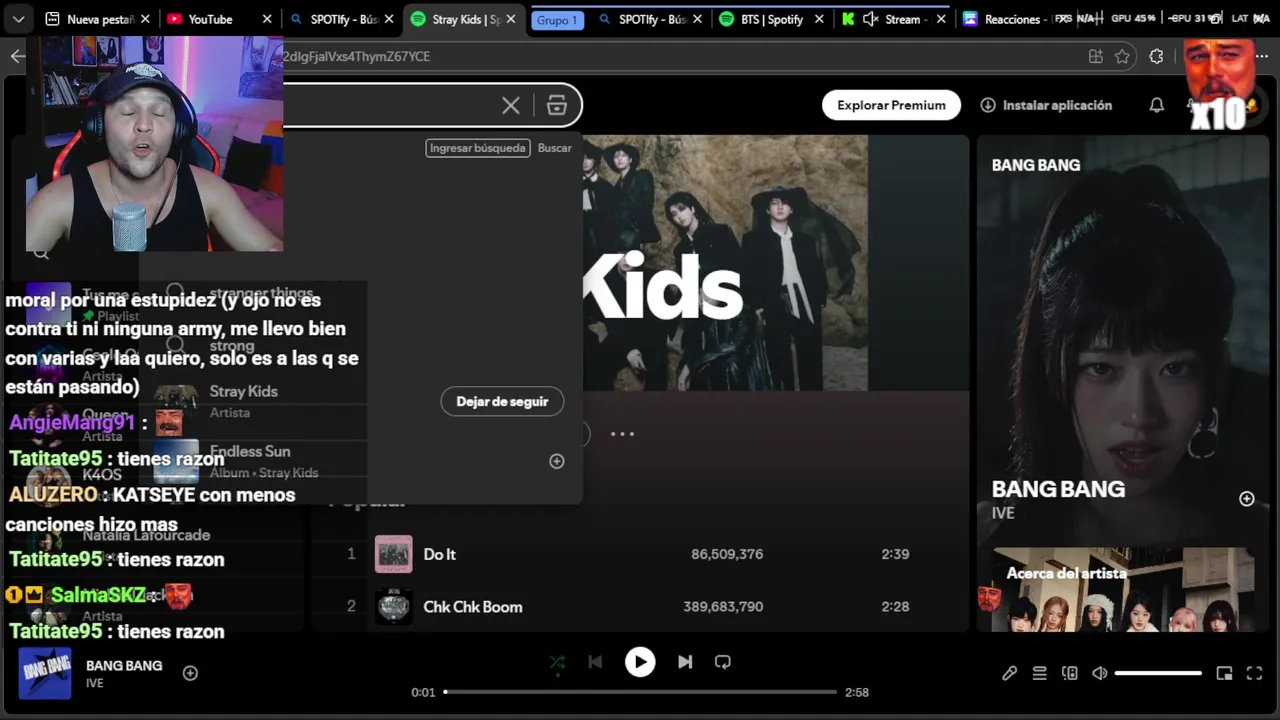Go back with the browser back arrow
The width and height of the screenshot is (1280, 720).
[17, 56]
